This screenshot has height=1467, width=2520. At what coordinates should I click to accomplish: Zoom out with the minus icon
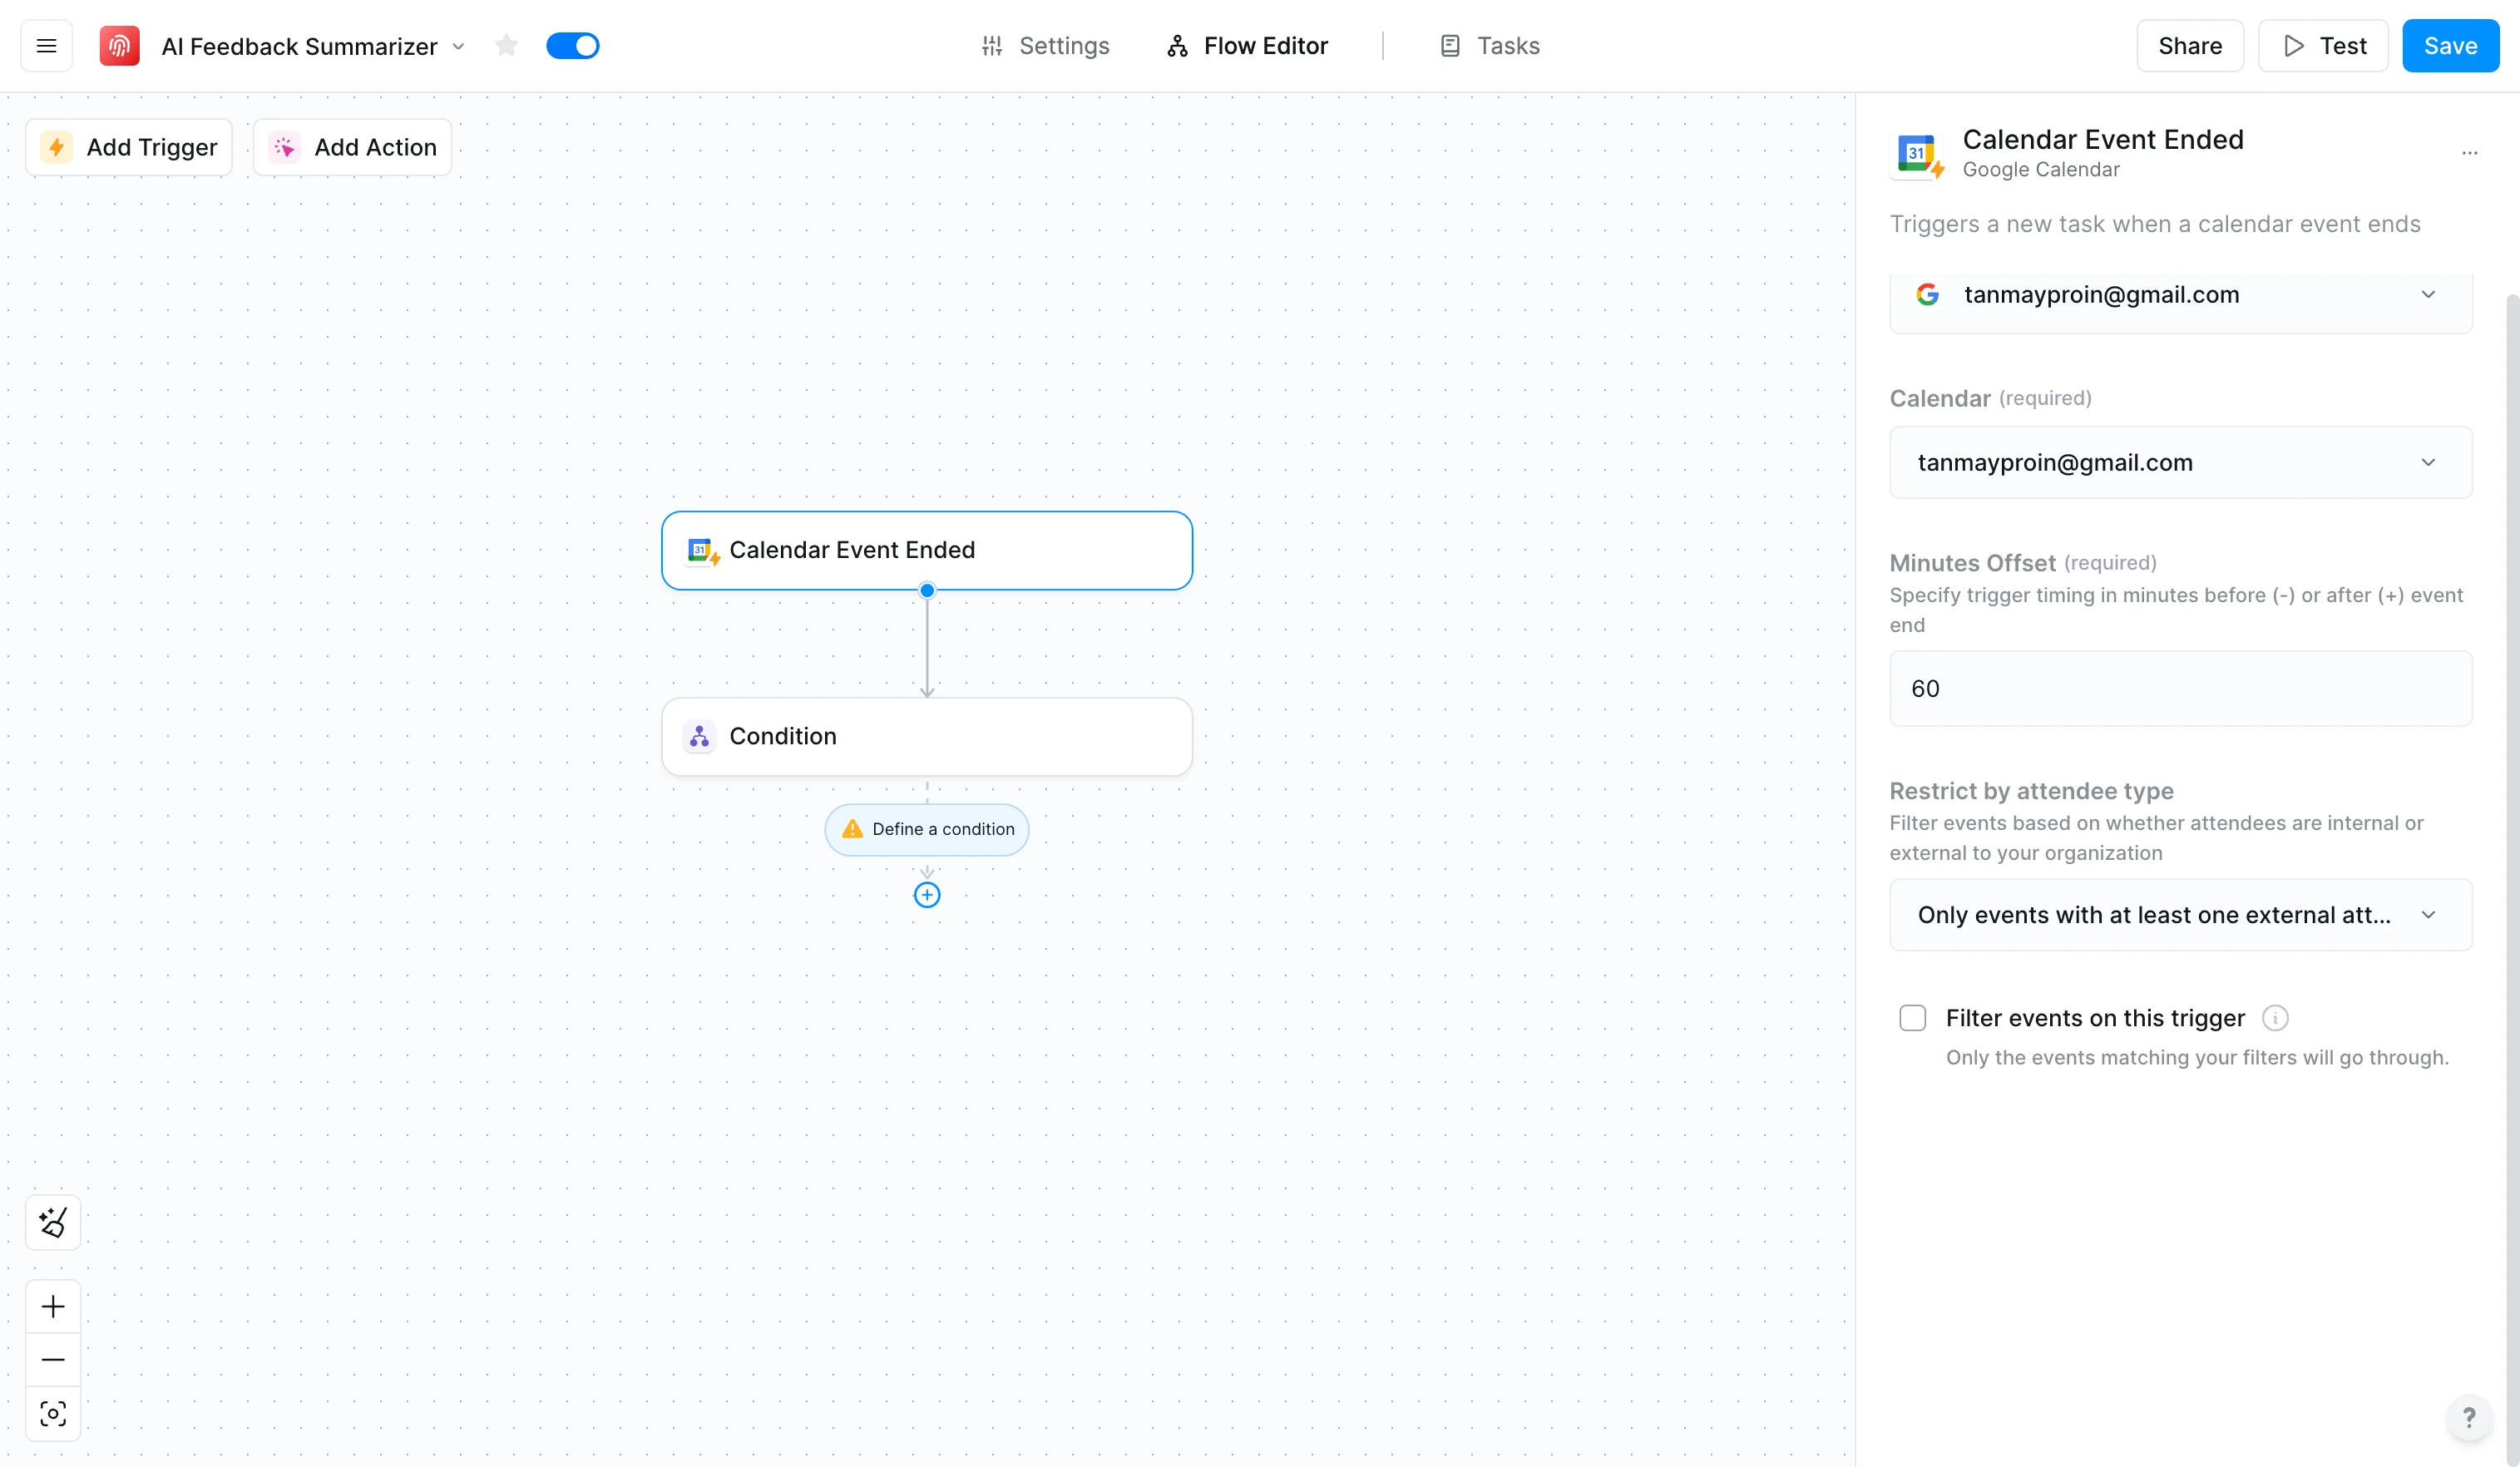(x=53, y=1360)
